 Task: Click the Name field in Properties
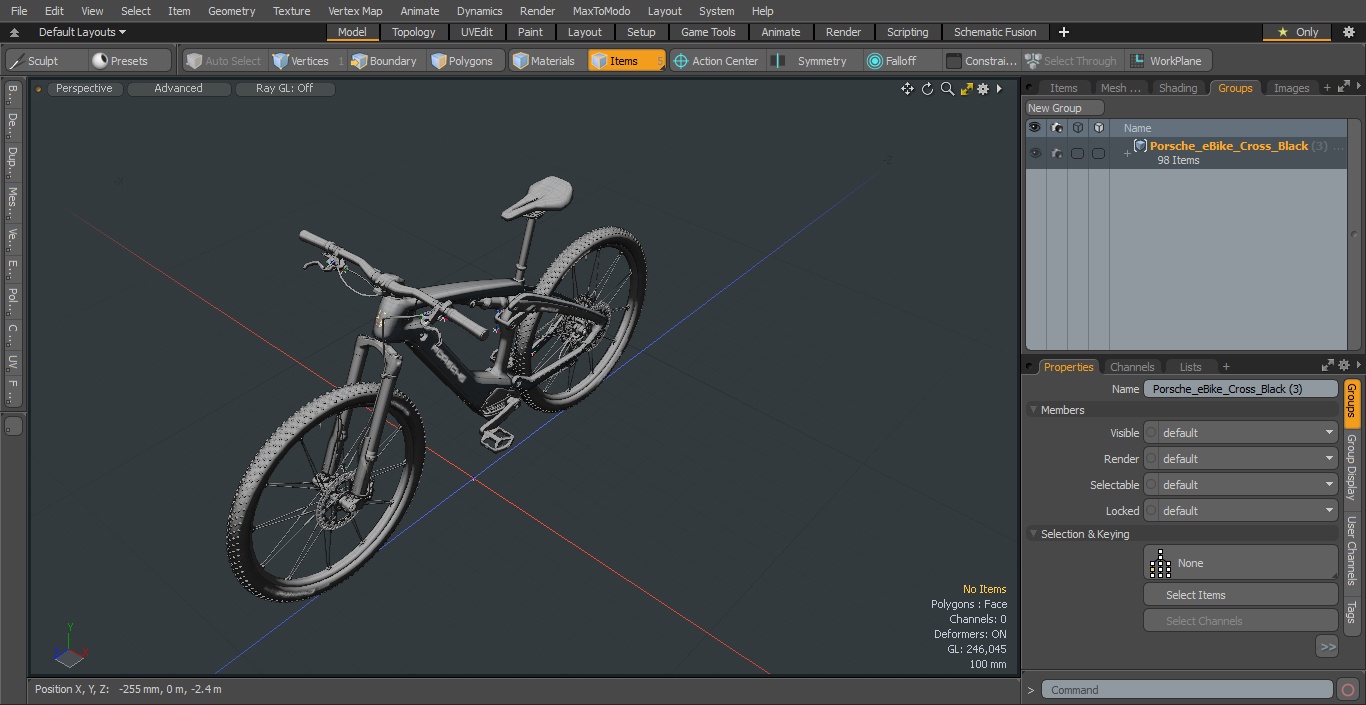pyautogui.click(x=1240, y=389)
